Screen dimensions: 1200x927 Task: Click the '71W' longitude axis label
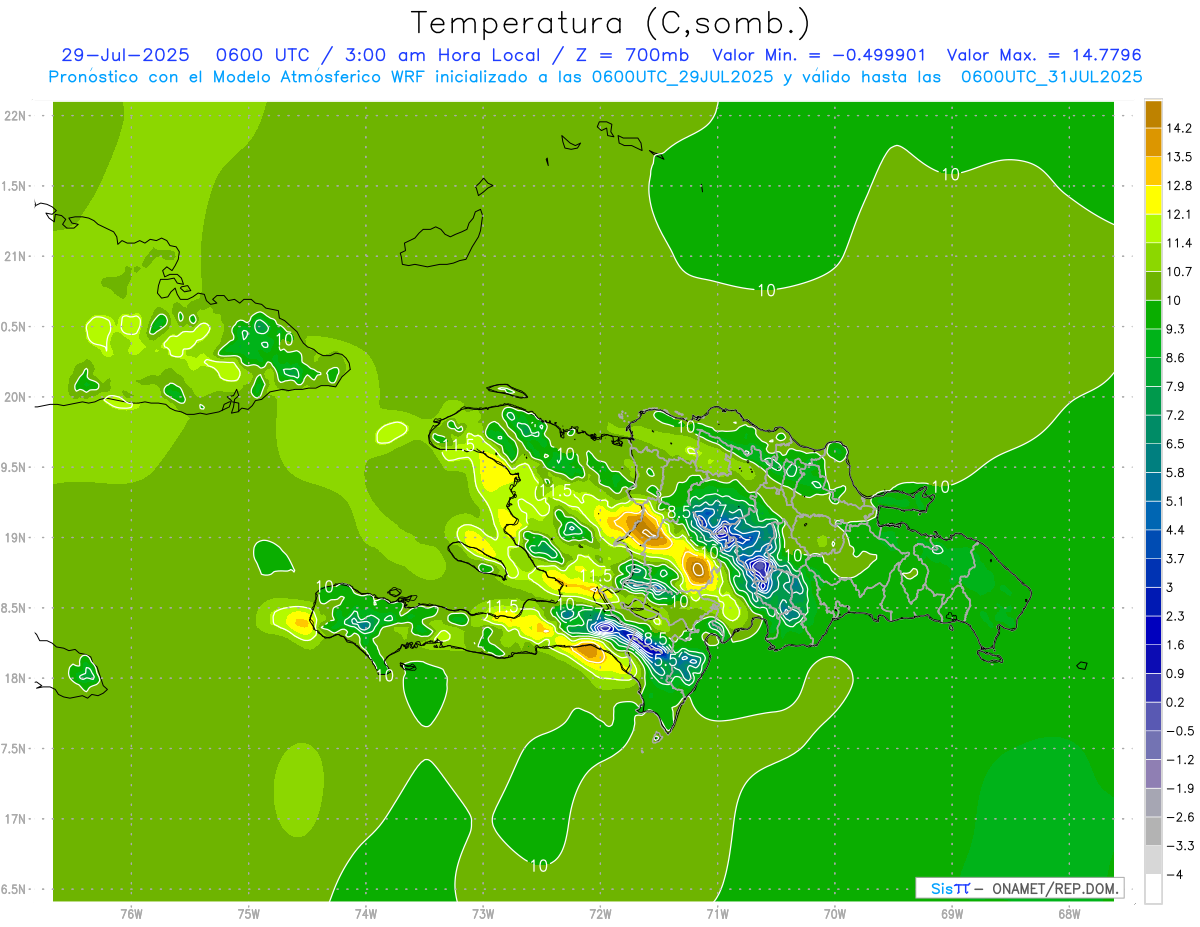pyautogui.click(x=717, y=913)
